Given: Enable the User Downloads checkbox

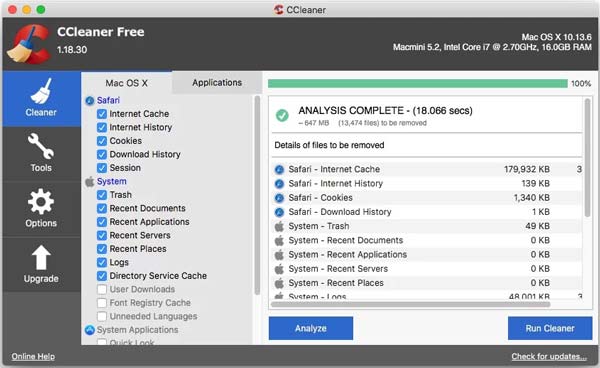Looking at the screenshot, I should coord(102,289).
